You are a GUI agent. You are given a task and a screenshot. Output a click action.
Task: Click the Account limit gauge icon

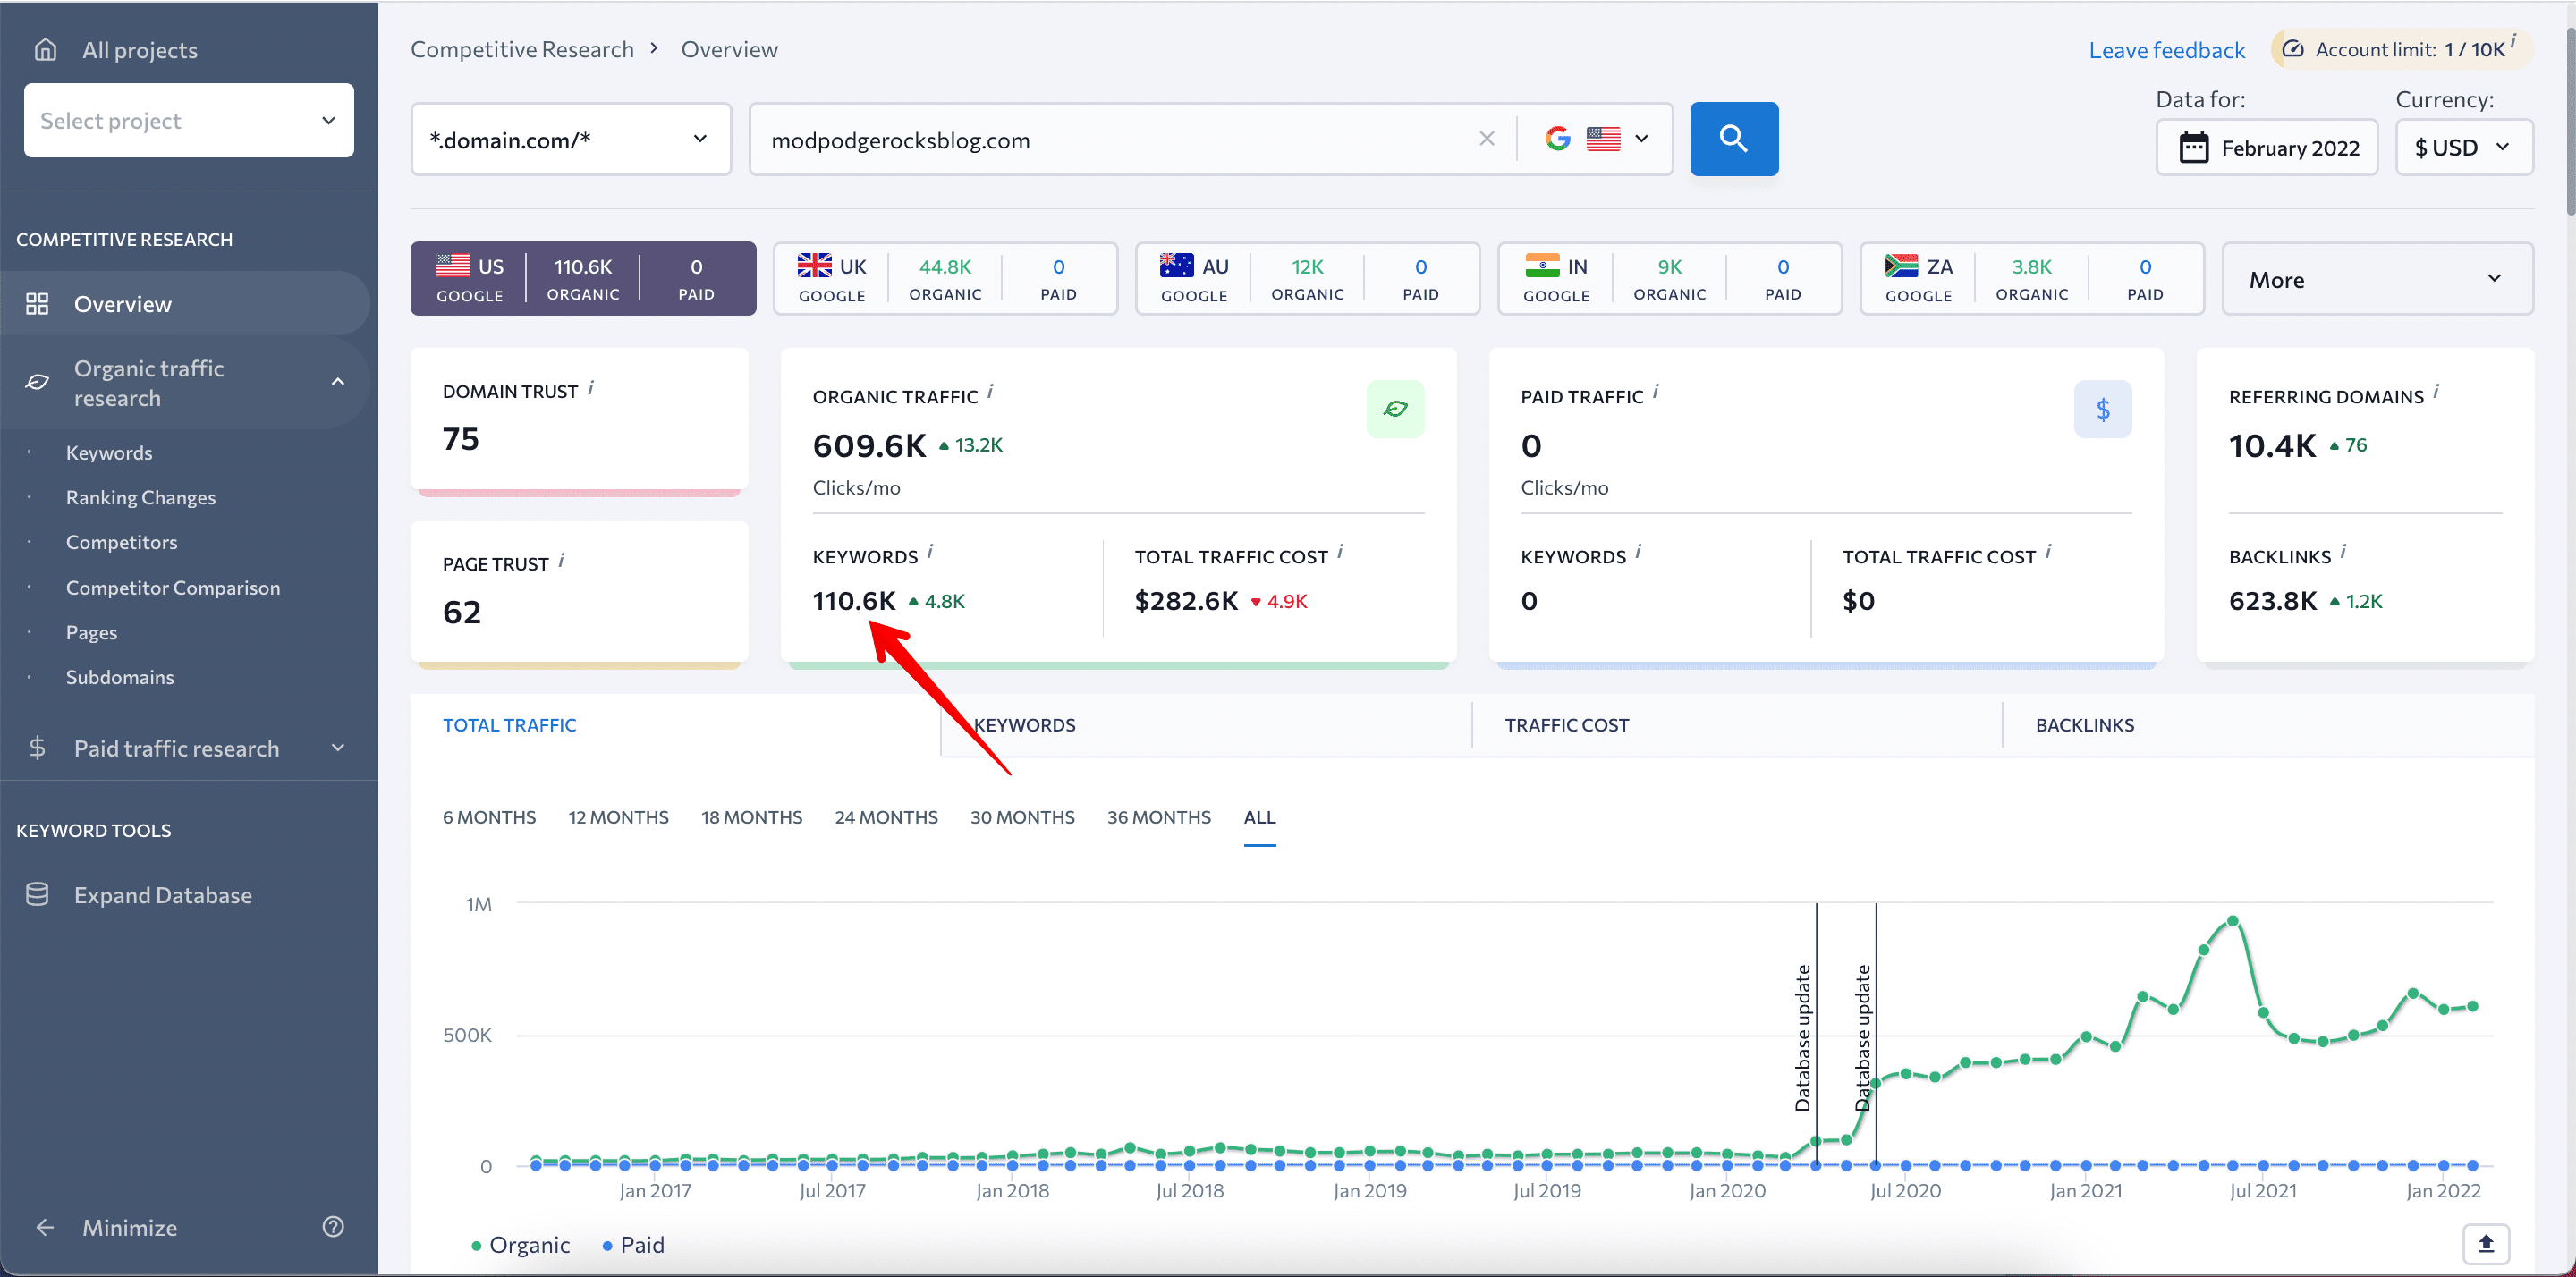[x=2294, y=49]
